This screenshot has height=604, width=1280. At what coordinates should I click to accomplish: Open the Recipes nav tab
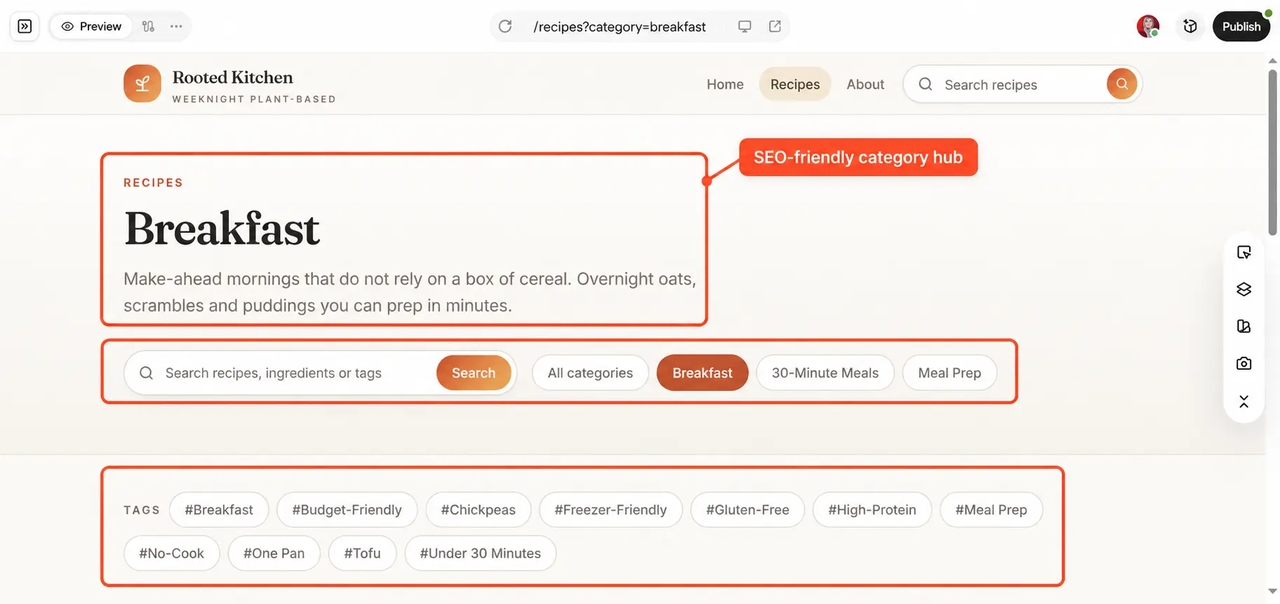pyautogui.click(x=795, y=84)
